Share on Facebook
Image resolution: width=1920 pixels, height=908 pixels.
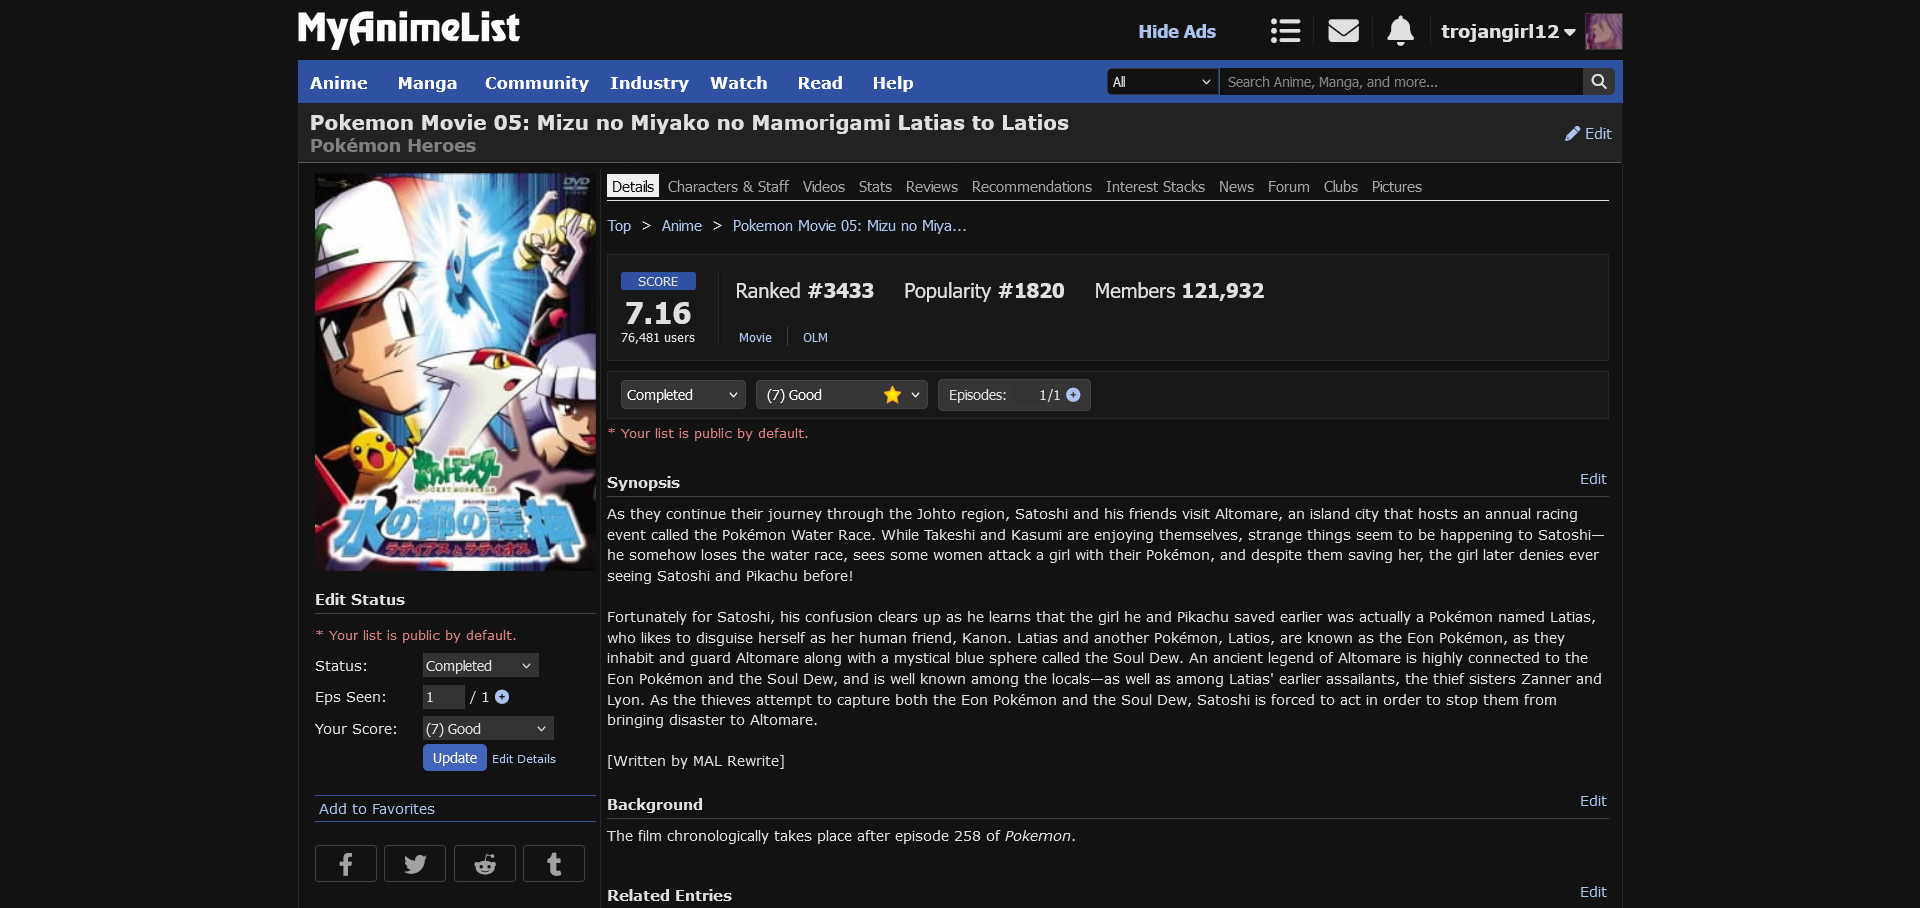coord(346,864)
